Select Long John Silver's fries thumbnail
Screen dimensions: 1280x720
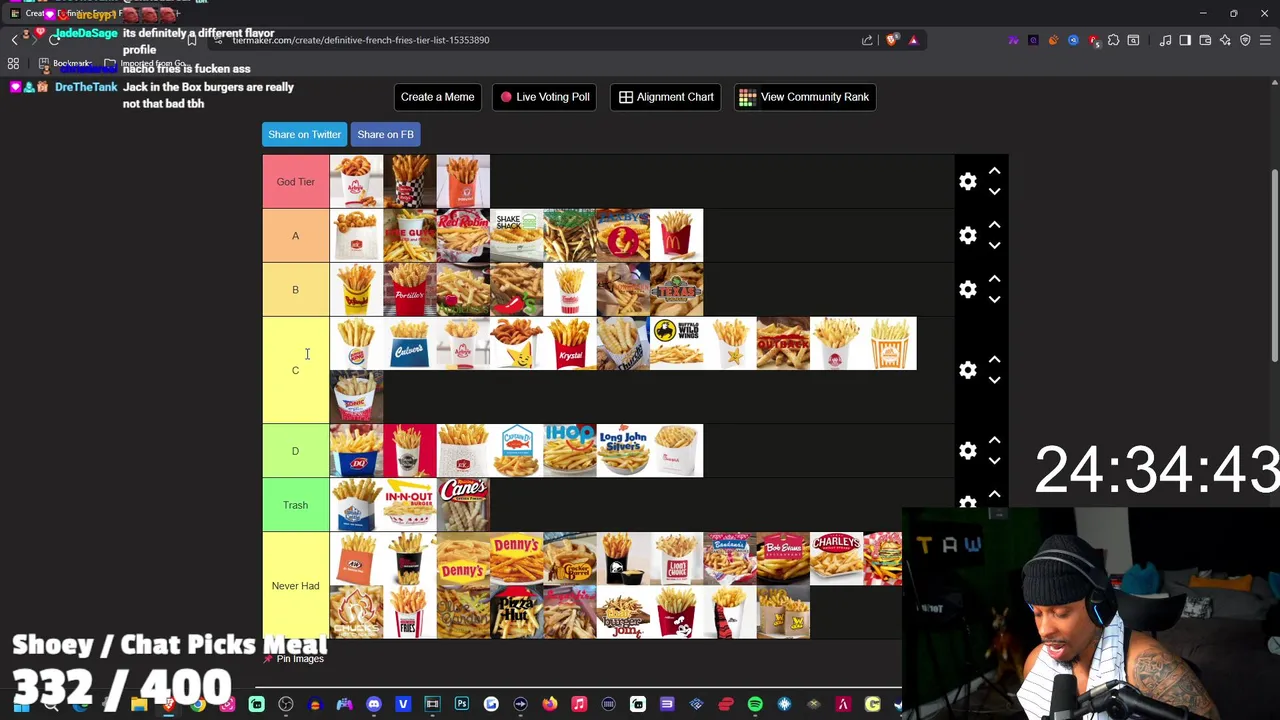click(x=623, y=451)
